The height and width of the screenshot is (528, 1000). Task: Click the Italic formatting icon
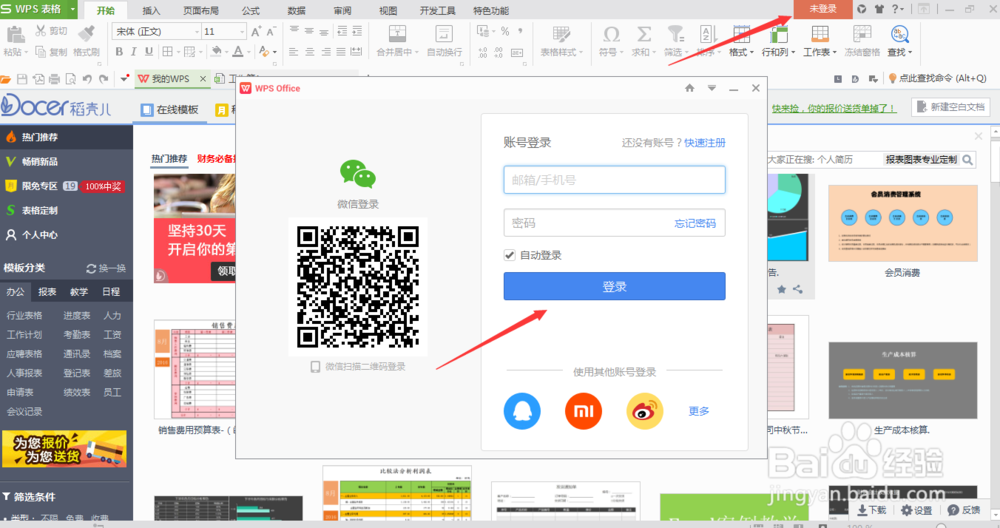pos(134,52)
